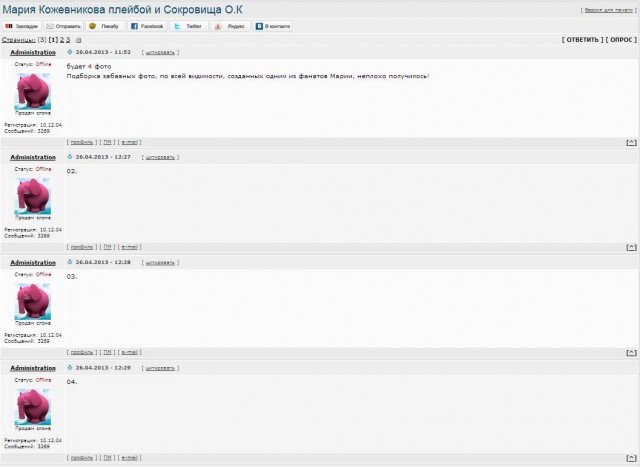Screen dimensions: 640x467
Task: Click the Закладки bookmark share button
Action: click(21, 26)
